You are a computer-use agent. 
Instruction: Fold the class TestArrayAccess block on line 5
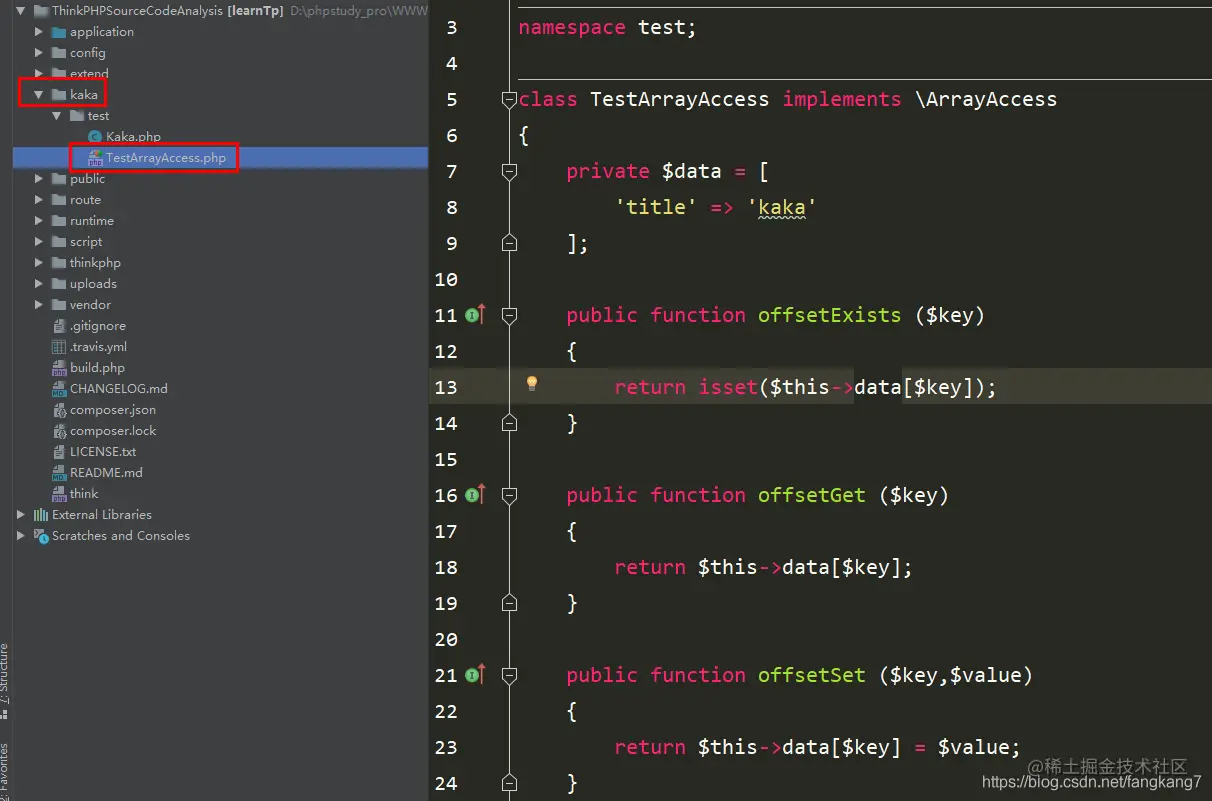coord(509,99)
